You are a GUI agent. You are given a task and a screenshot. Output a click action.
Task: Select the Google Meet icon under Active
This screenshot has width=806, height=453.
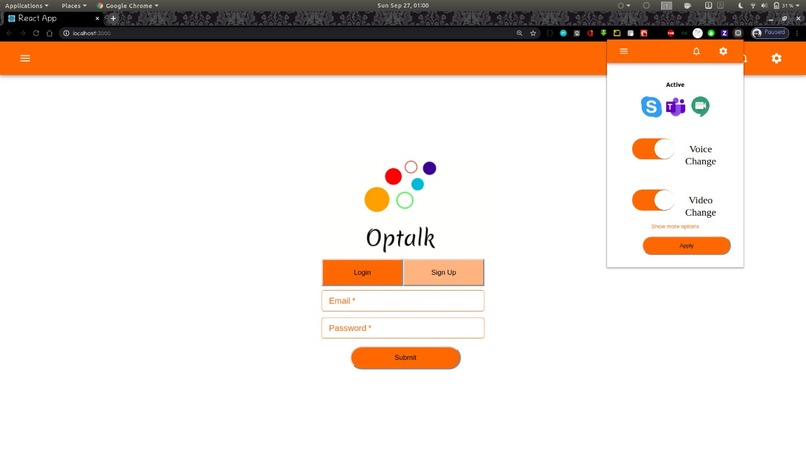point(700,106)
